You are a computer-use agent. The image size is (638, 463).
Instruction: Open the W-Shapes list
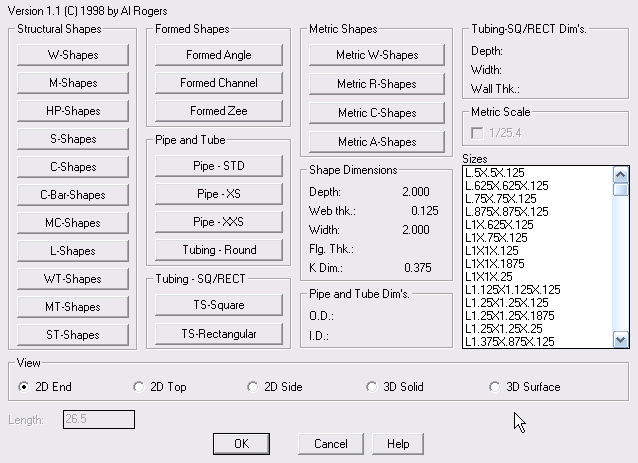click(73, 55)
